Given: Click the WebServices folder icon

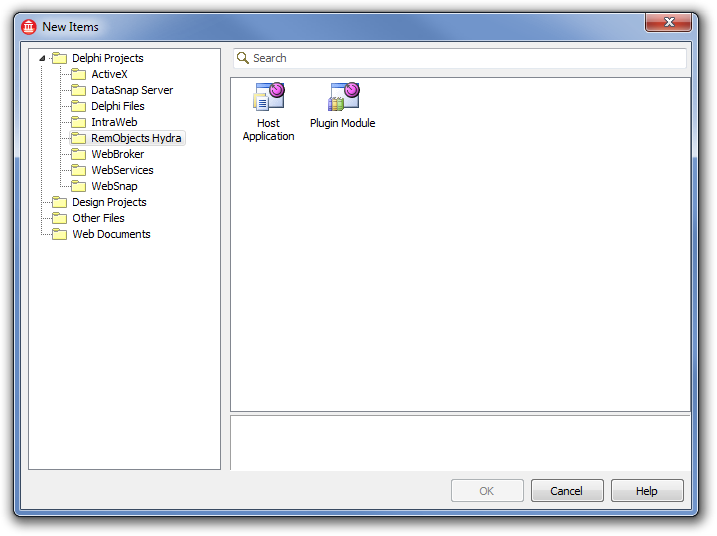Looking at the screenshot, I should point(79,170).
